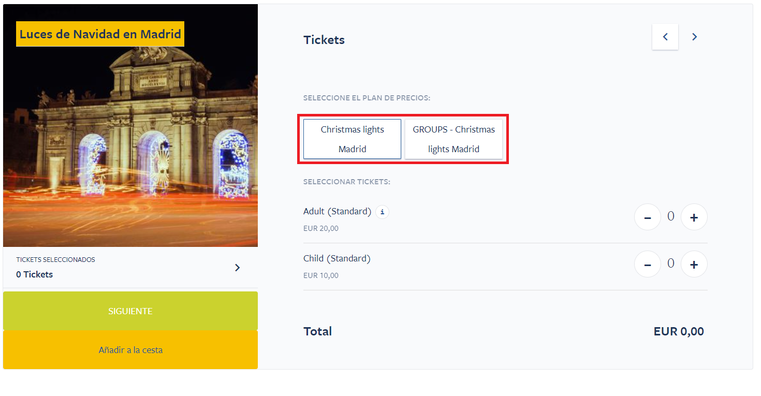Select the Child ticket quantity number
Image resolution: width=761 pixels, height=396 pixels.
[x=671, y=264]
